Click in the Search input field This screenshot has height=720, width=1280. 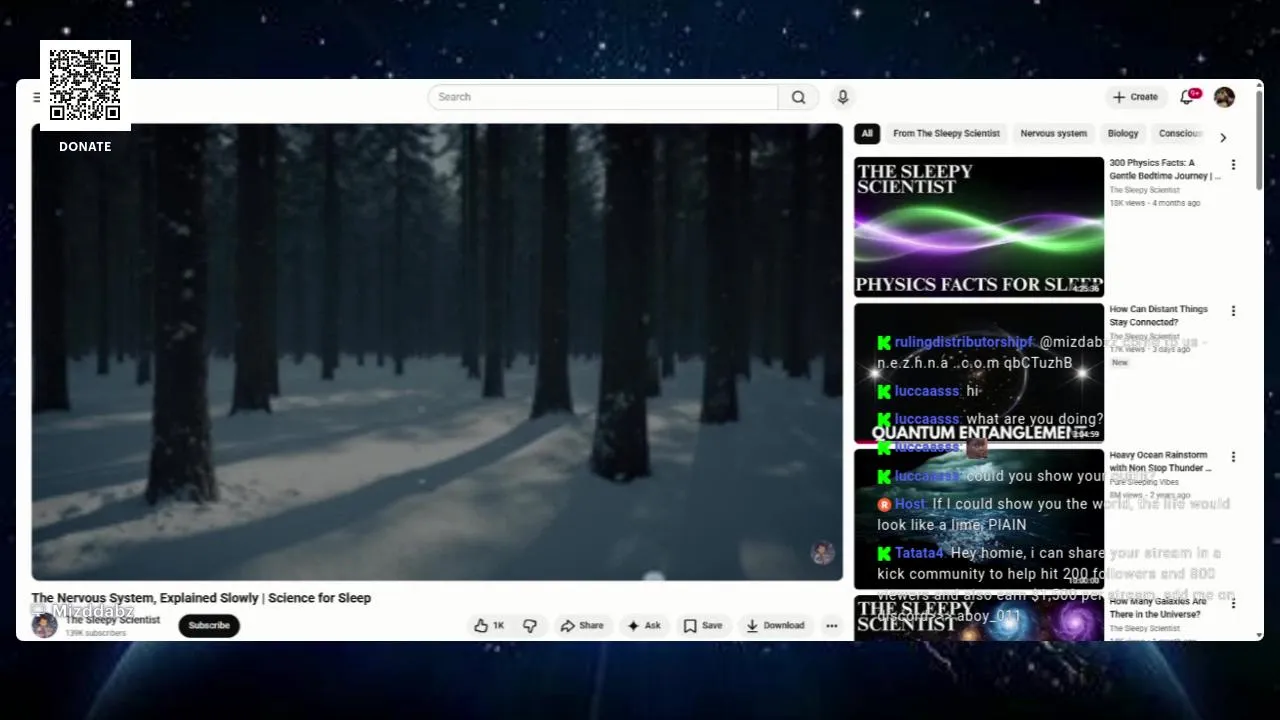pyautogui.click(x=603, y=97)
